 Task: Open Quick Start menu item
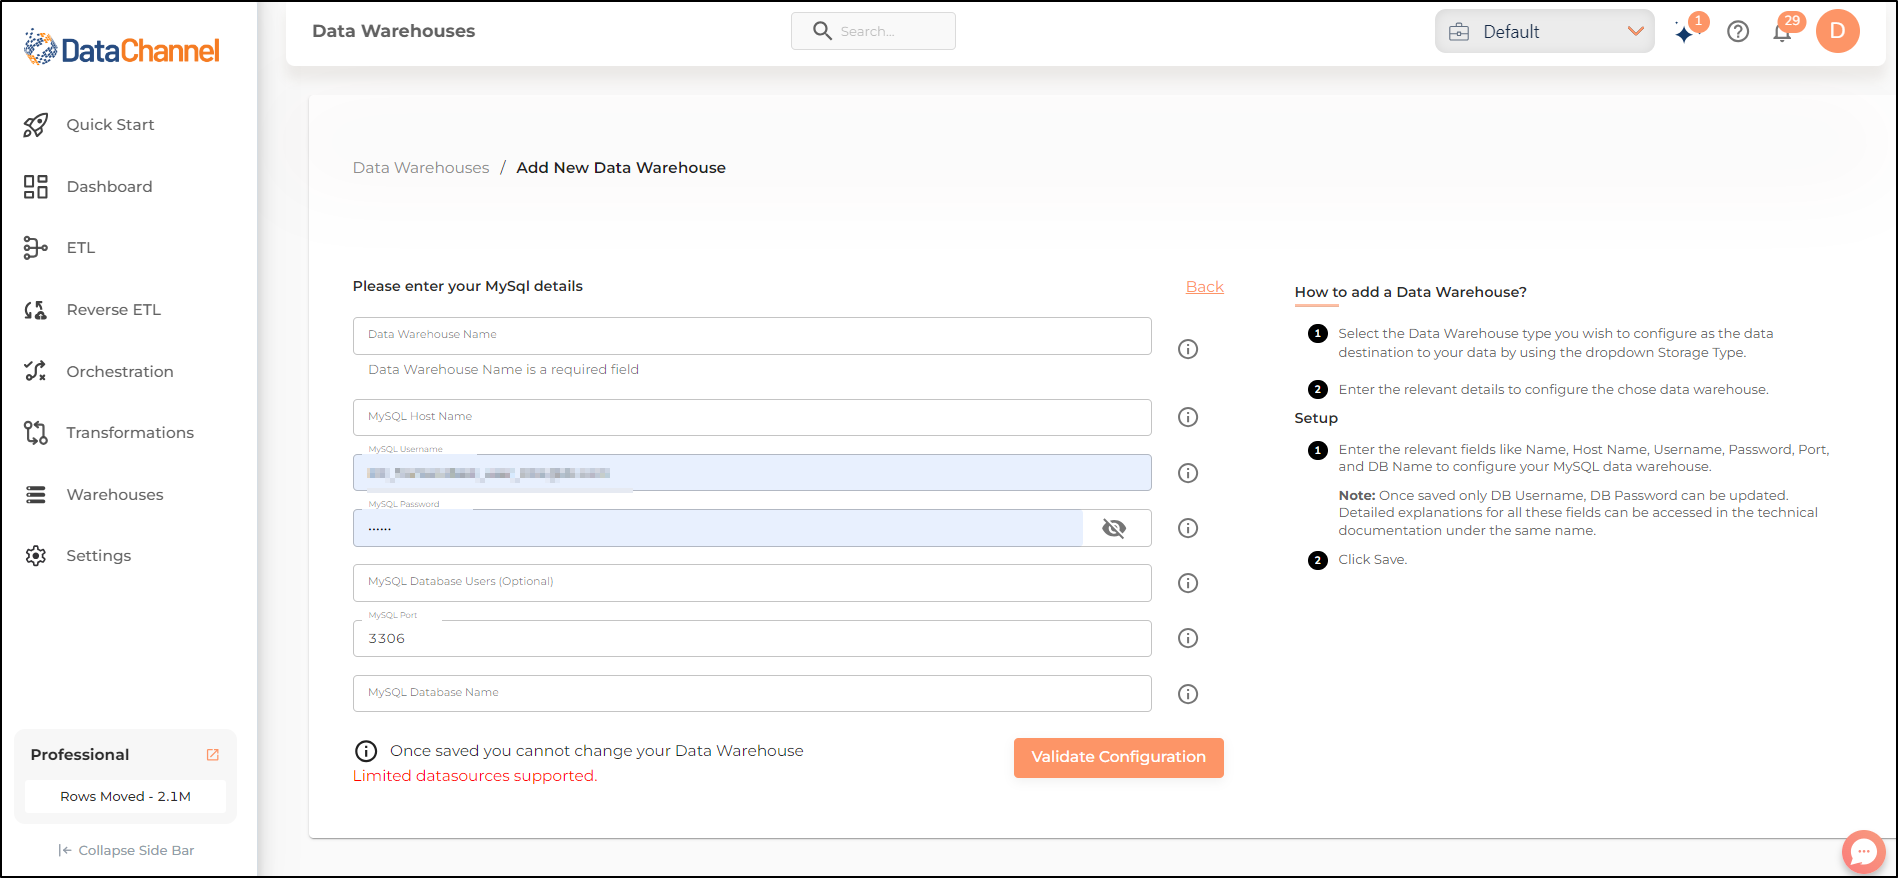pyautogui.click(x=110, y=125)
